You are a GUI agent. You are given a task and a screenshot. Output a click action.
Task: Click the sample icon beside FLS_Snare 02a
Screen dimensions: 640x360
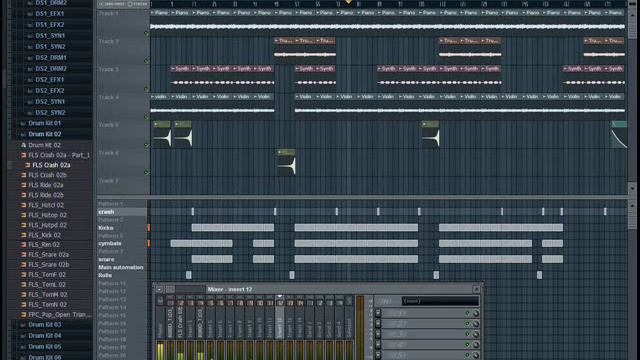click(23, 255)
